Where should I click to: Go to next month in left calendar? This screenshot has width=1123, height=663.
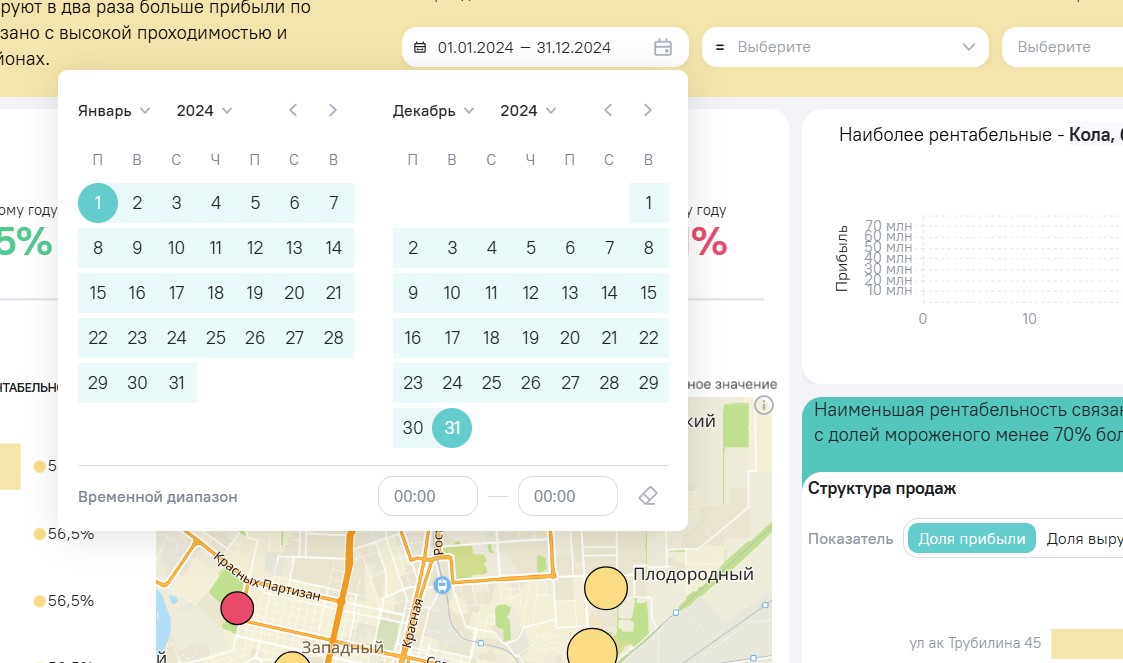pyautogui.click(x=333, y=110)
